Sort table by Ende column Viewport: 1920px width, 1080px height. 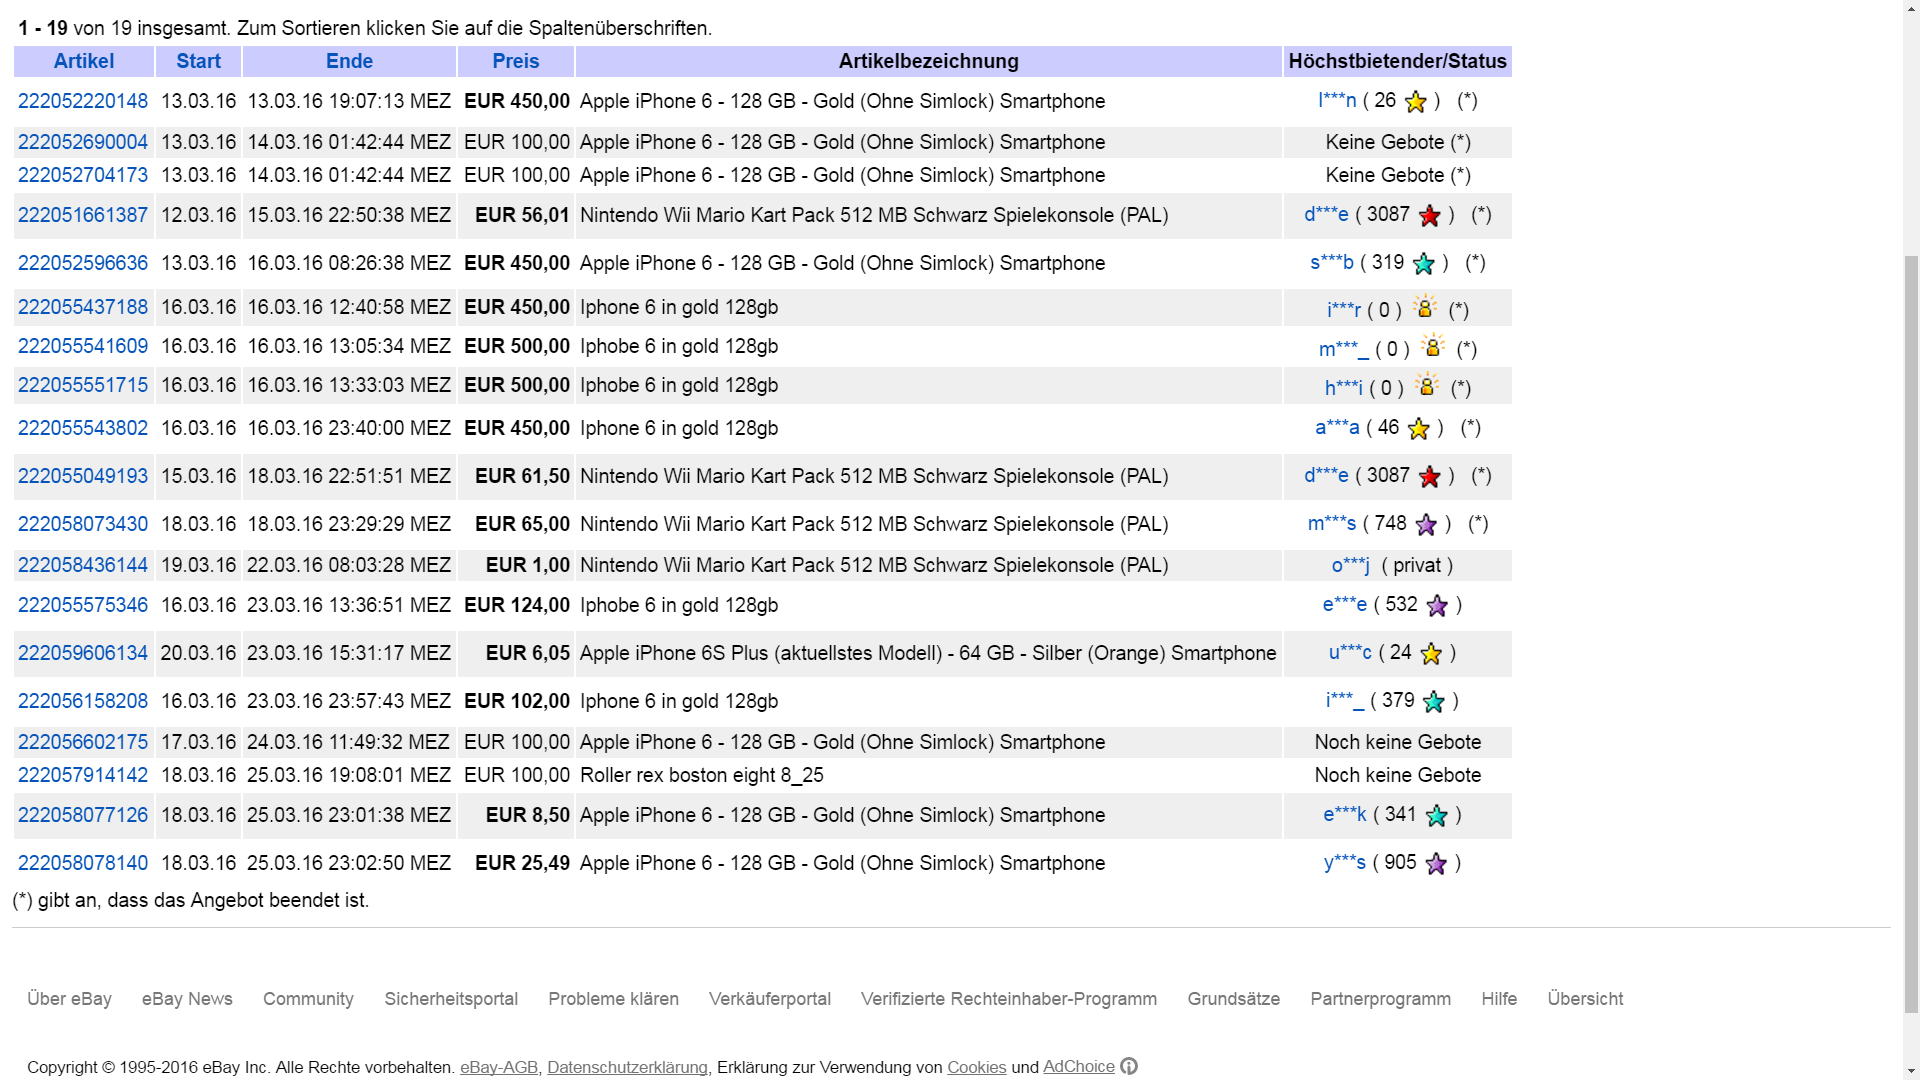[349, 61]
